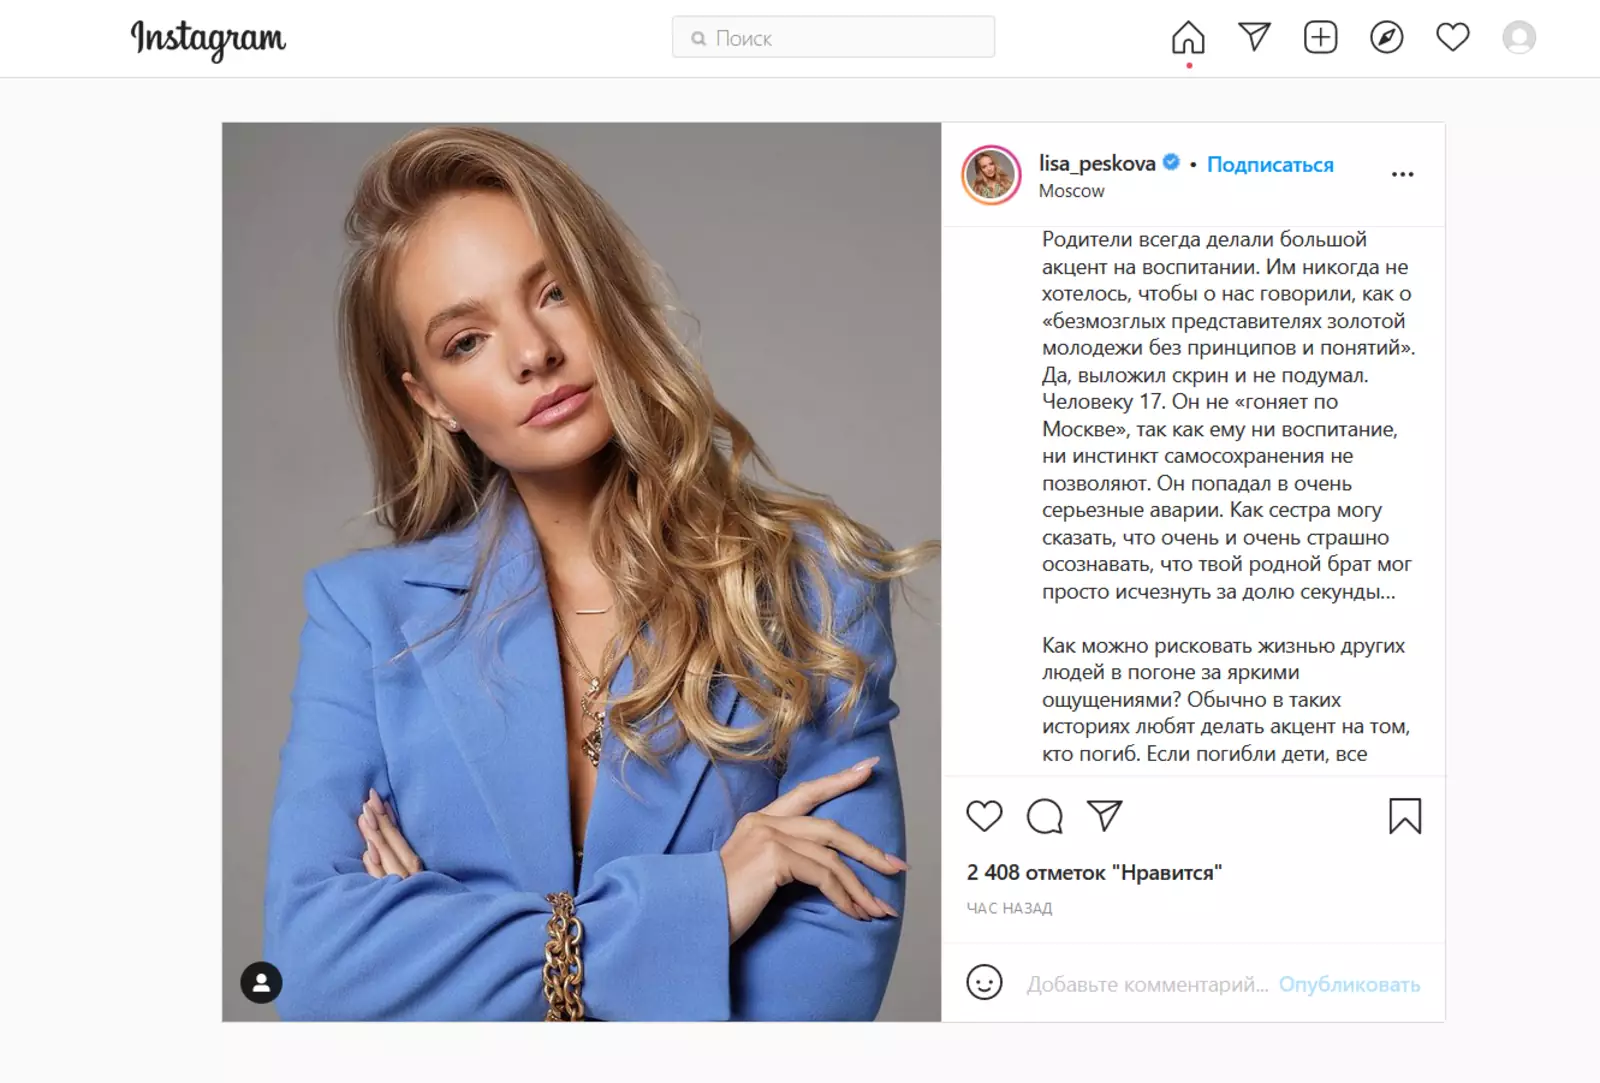Go to the Instagram home feed icon
Image resolution: width=1600 pixels, height=1083 pixels.
point(1188,38)
